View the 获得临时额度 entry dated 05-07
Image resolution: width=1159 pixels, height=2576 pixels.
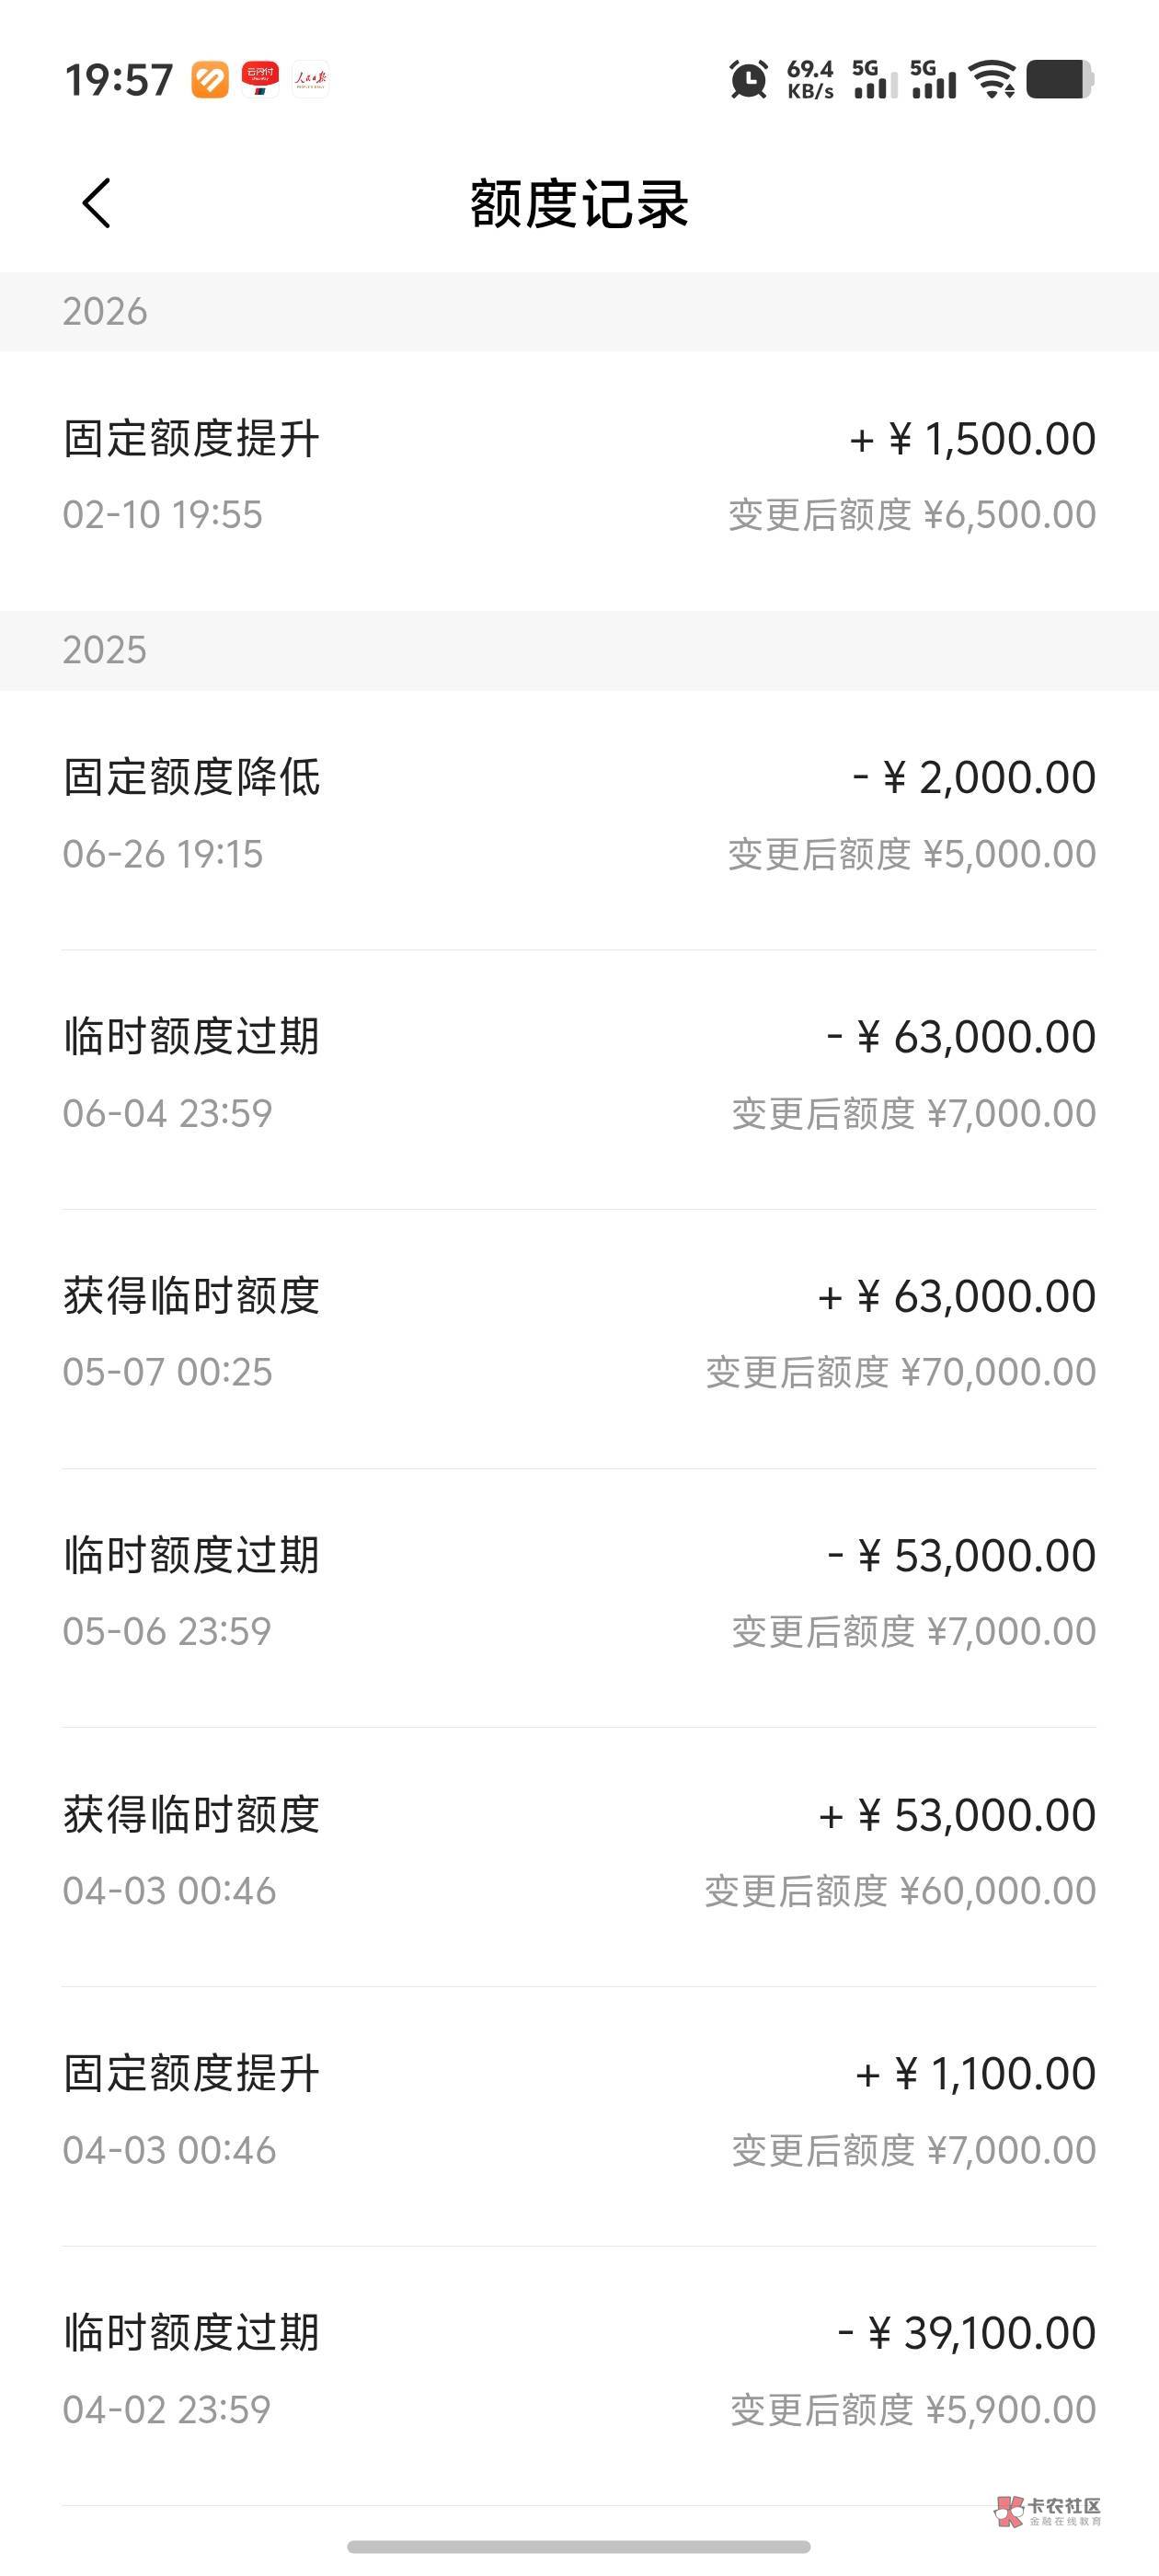click(579, 1332)
